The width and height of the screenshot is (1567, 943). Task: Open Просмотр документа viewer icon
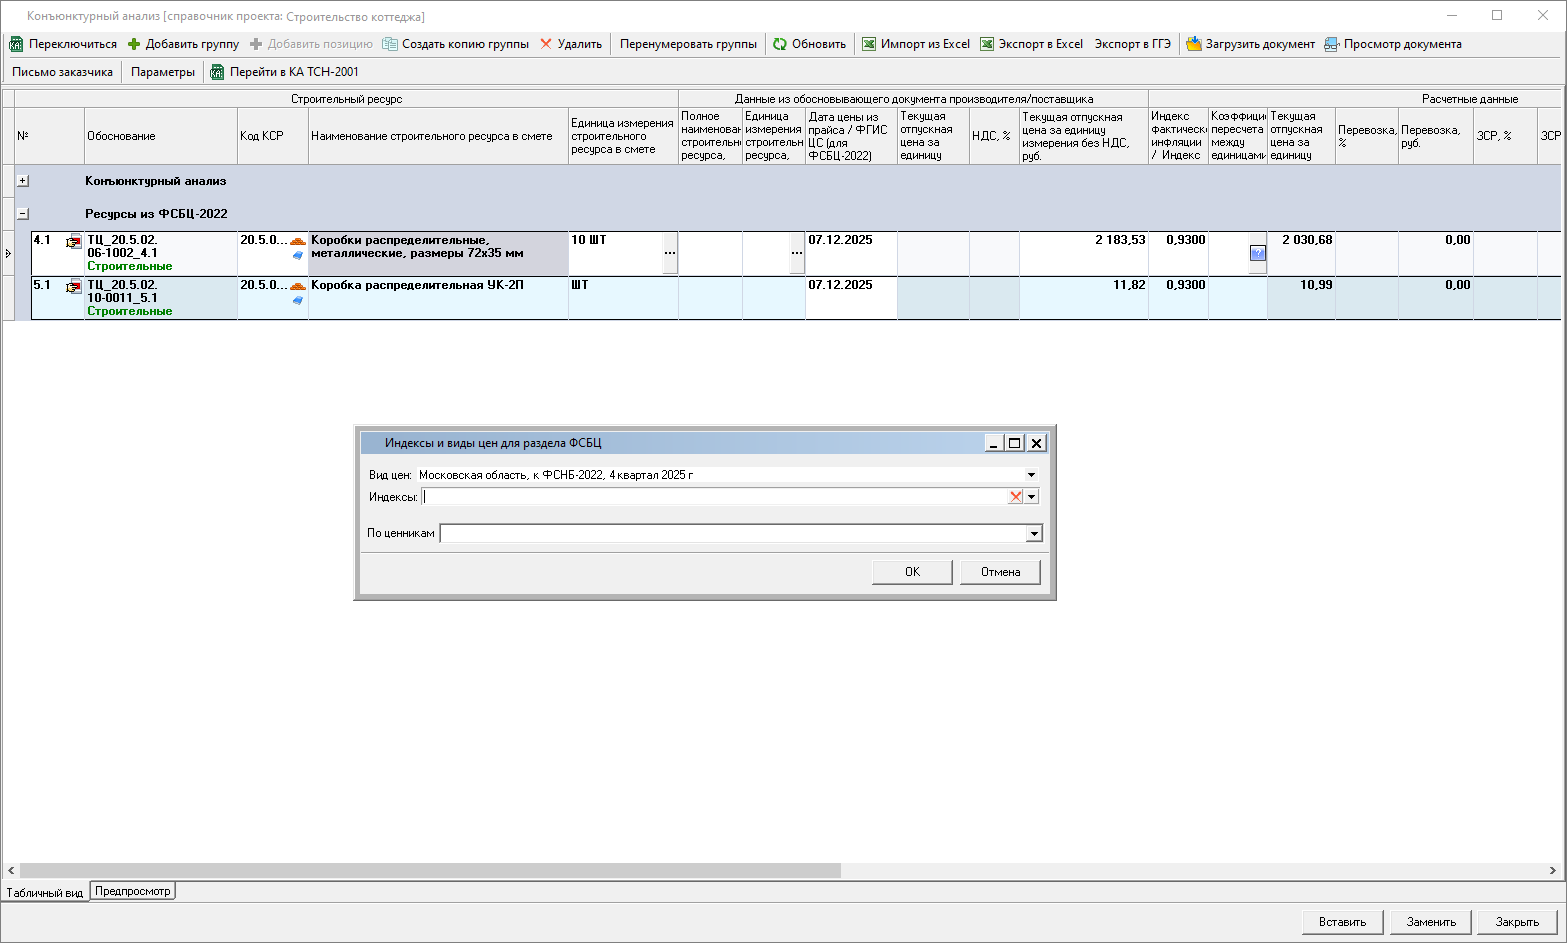[x=1331, y=44]
